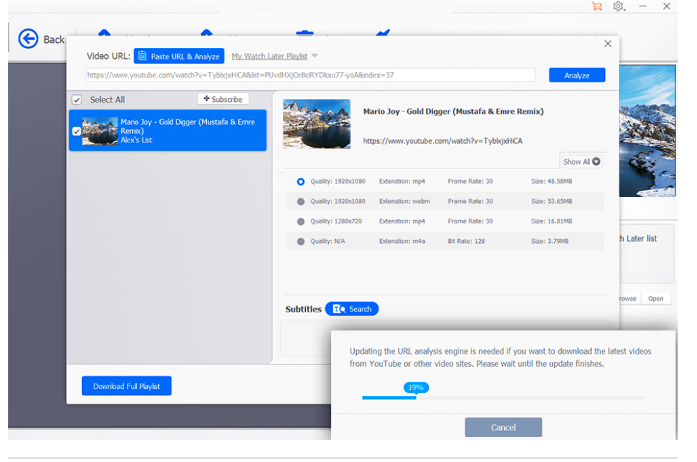This screenshot has width=697, height=462.
Task: Expand Show All formats
Action: (x=581, y=161)
